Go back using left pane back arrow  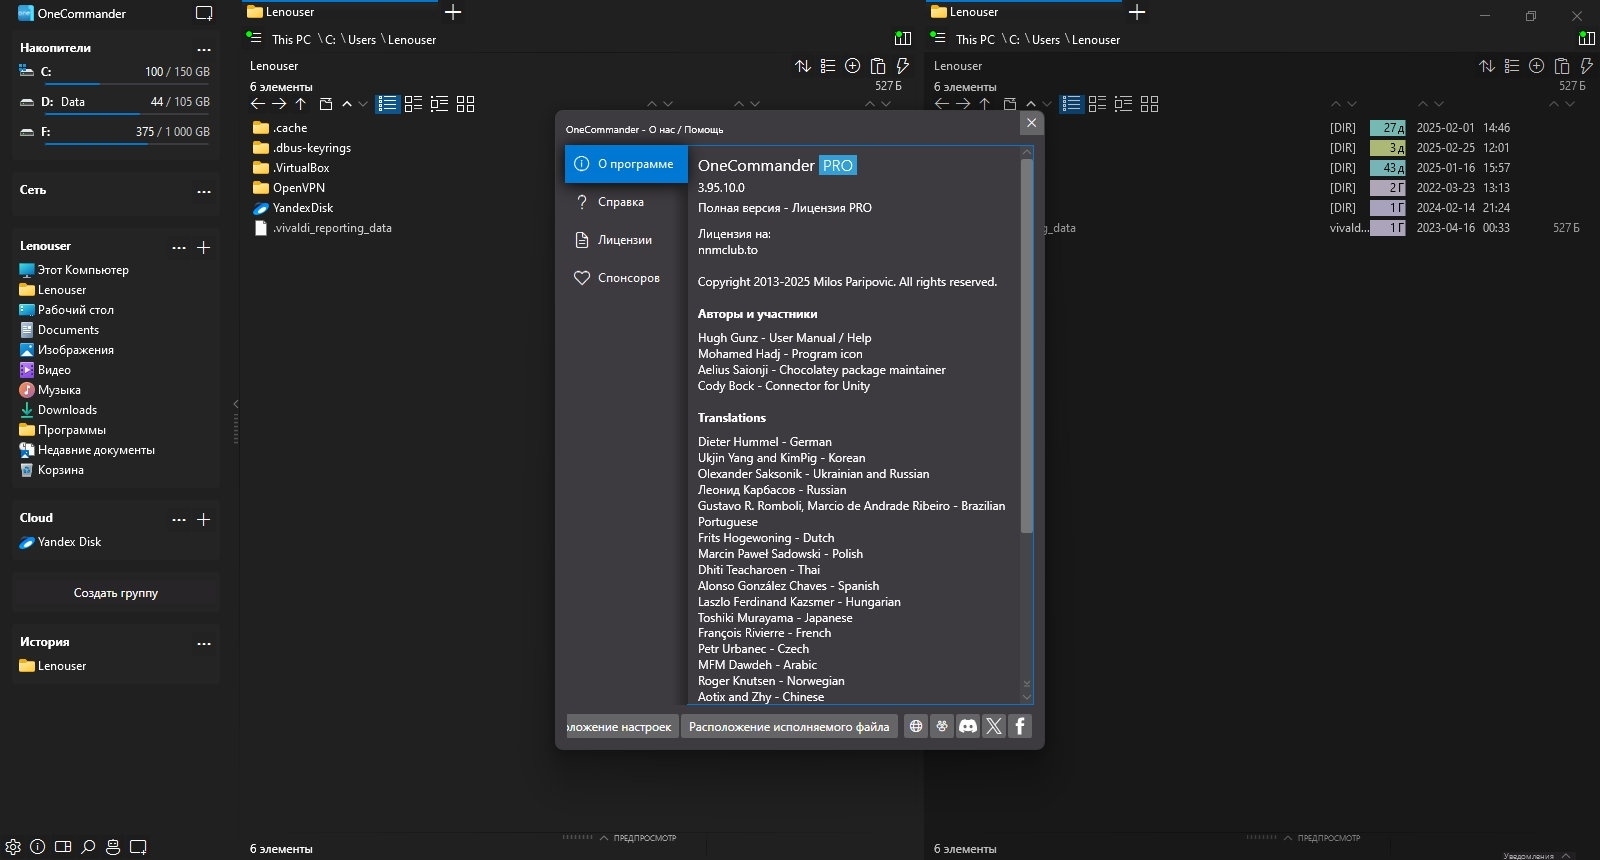tap(258, 104)
